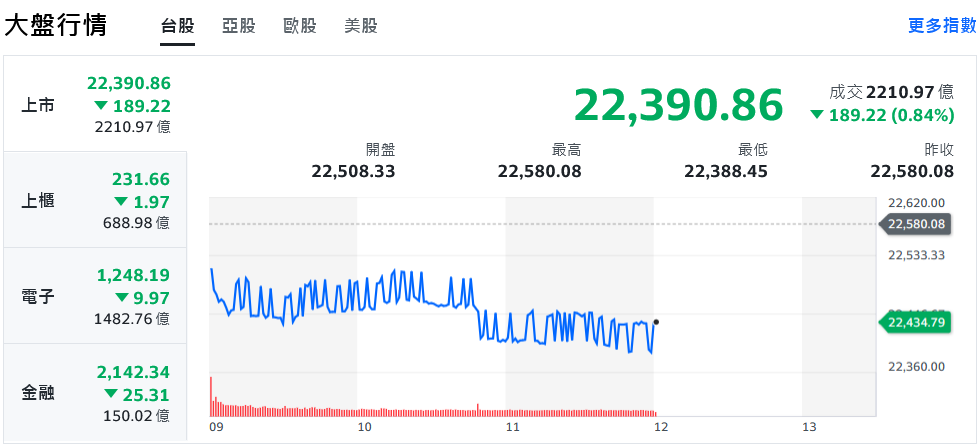This screenshot has height=448, width=978.
Task: Open the 更多指數 link
Action: pyautogui.click(x=941, y=26)
